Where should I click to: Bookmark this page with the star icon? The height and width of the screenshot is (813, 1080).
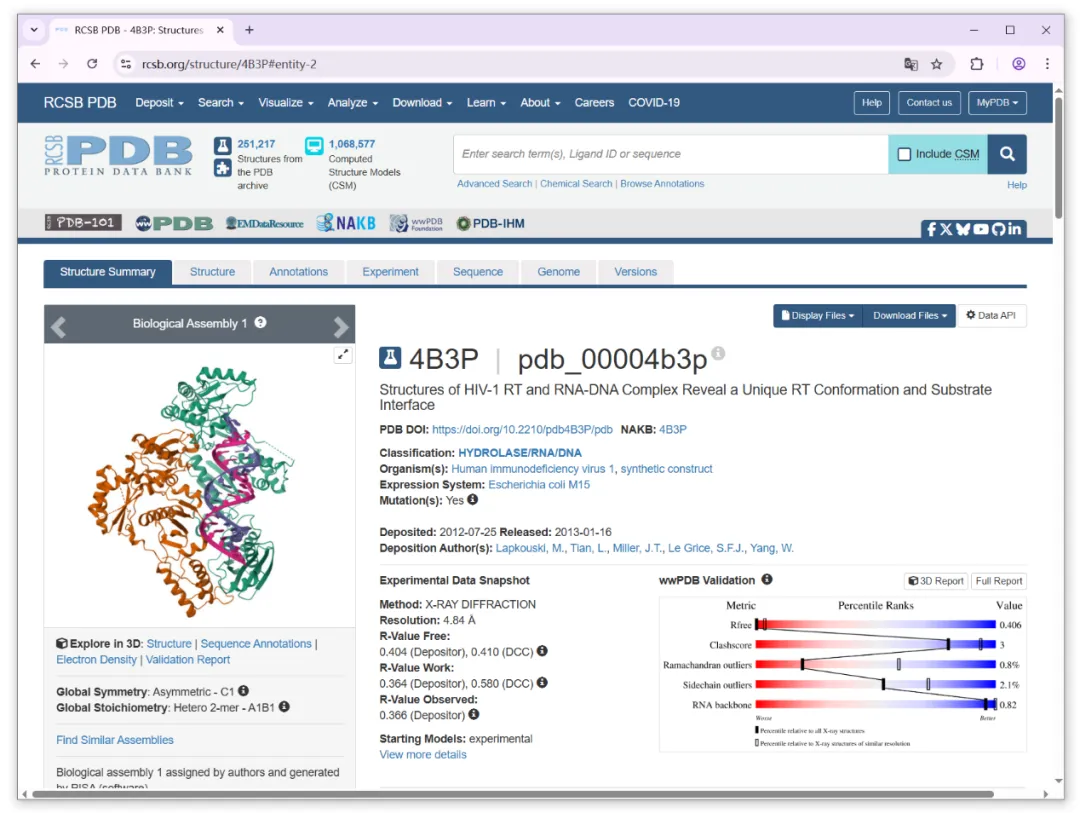(936, 64)
